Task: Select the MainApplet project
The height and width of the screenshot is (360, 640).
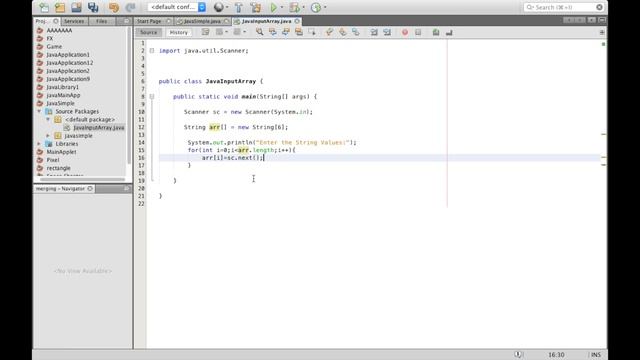Action: tap(61, 152)
